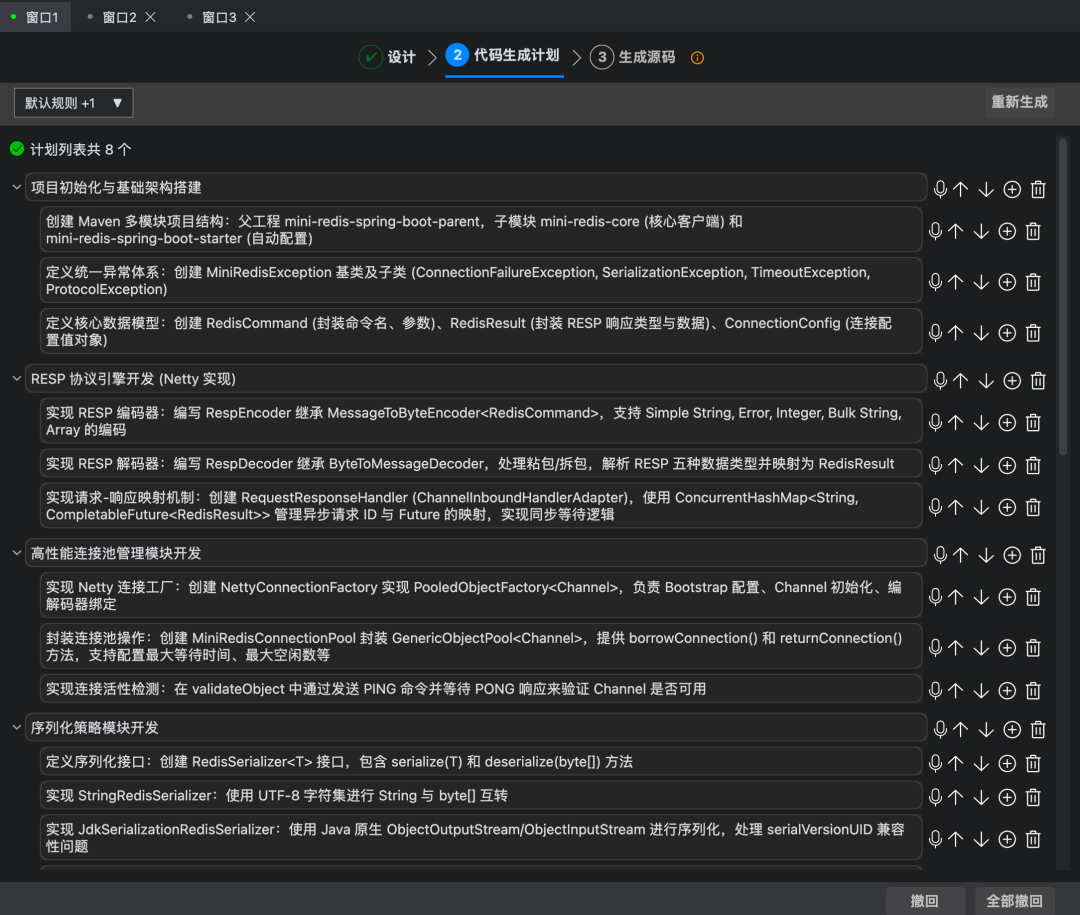This screenshot has width=1080, height=915.
Task: Move 定义序列化接口 row up
Action: 955,763
